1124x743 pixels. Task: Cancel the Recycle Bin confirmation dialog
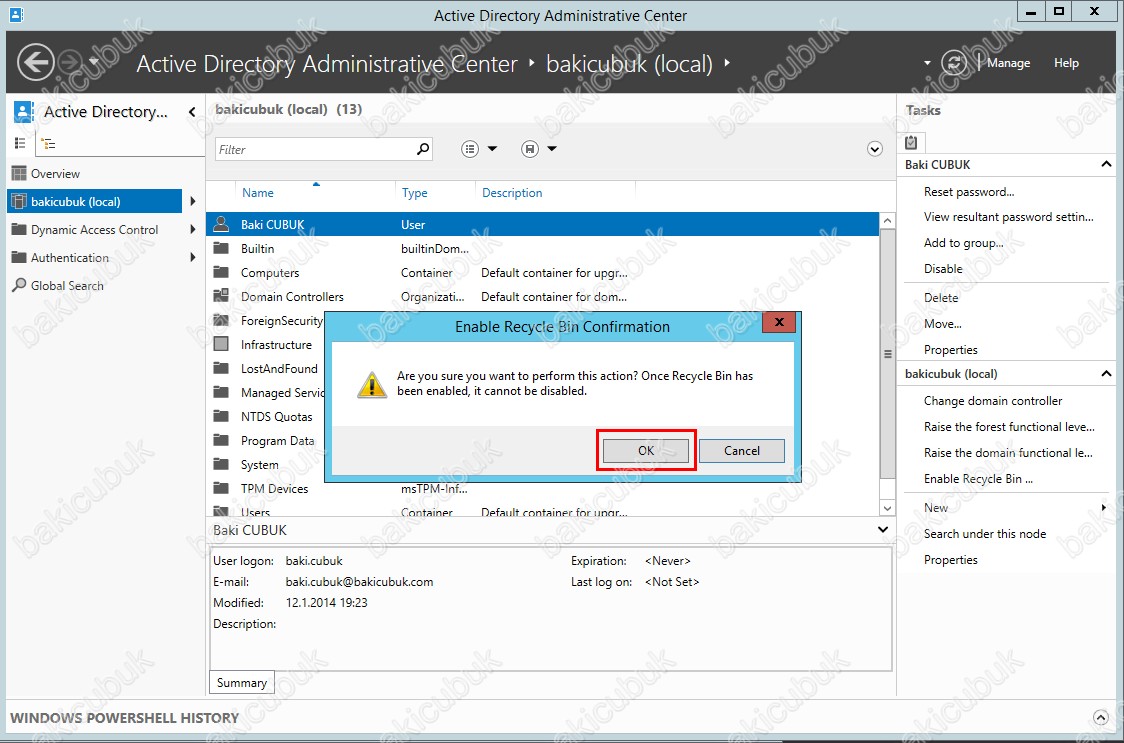pos(741,450)
